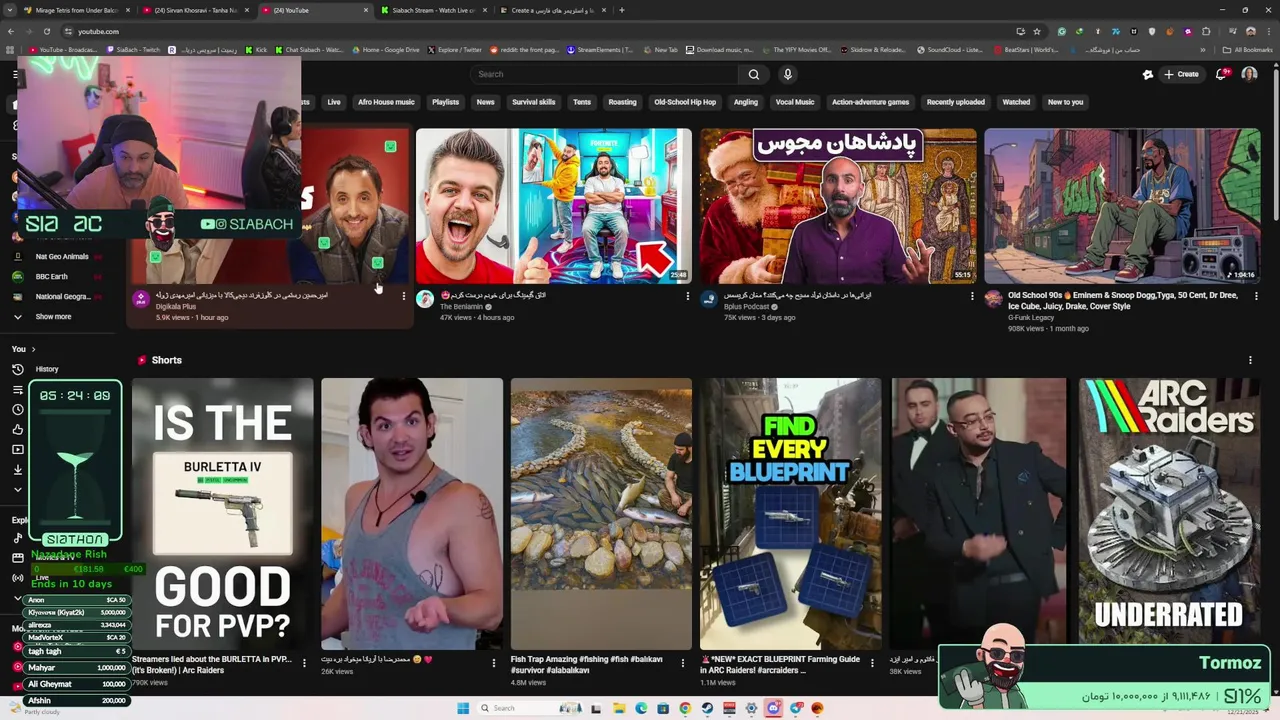Select the Tents filter chip
The height and width of the screenshot is (720, 1280).
coord(582,102)
